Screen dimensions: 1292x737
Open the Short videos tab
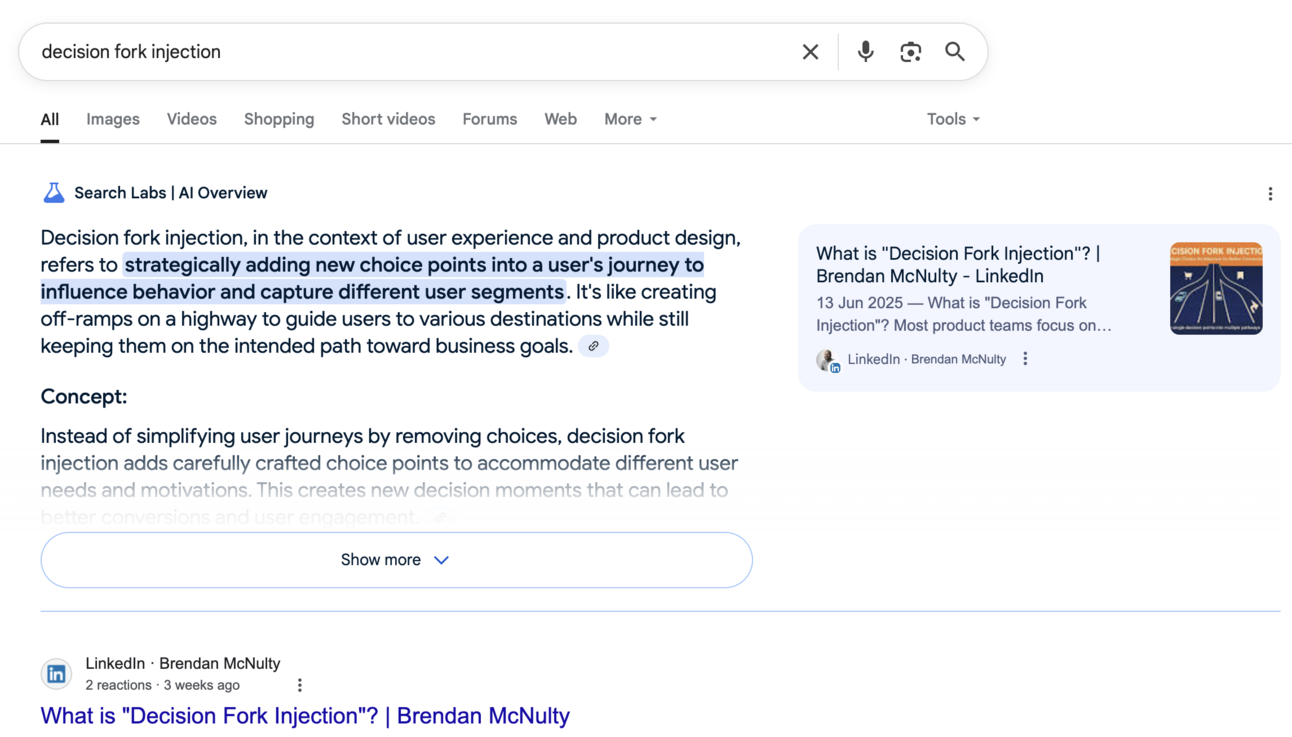pos(388,119)
